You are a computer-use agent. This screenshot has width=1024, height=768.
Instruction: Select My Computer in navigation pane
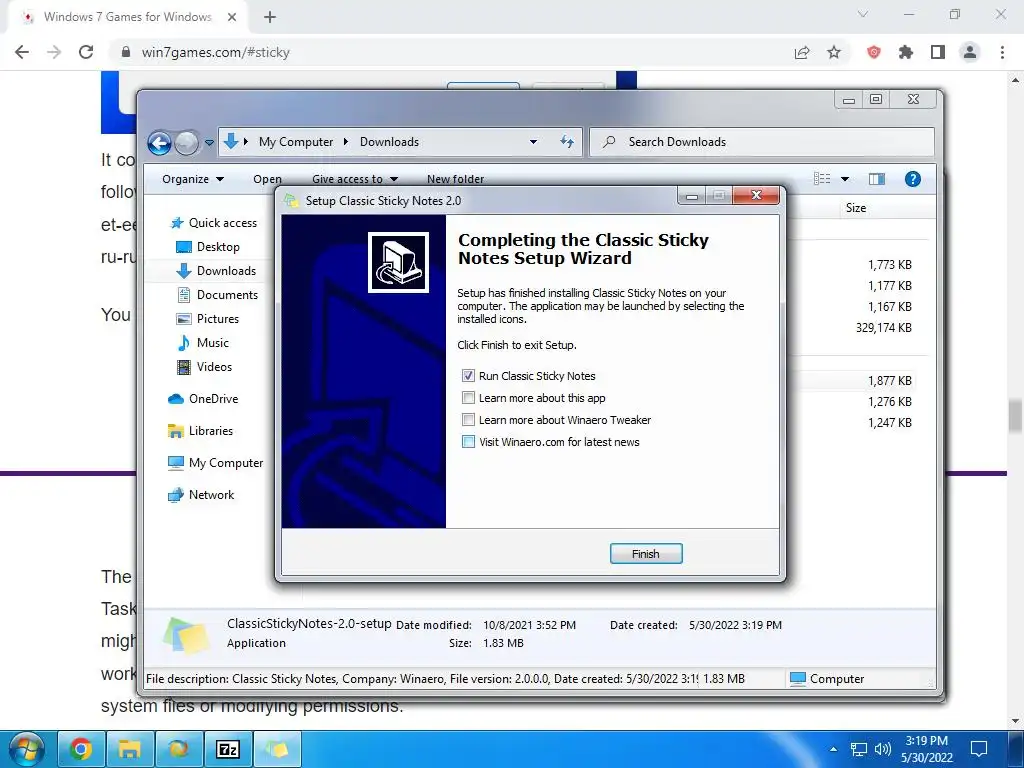[216, 462]
